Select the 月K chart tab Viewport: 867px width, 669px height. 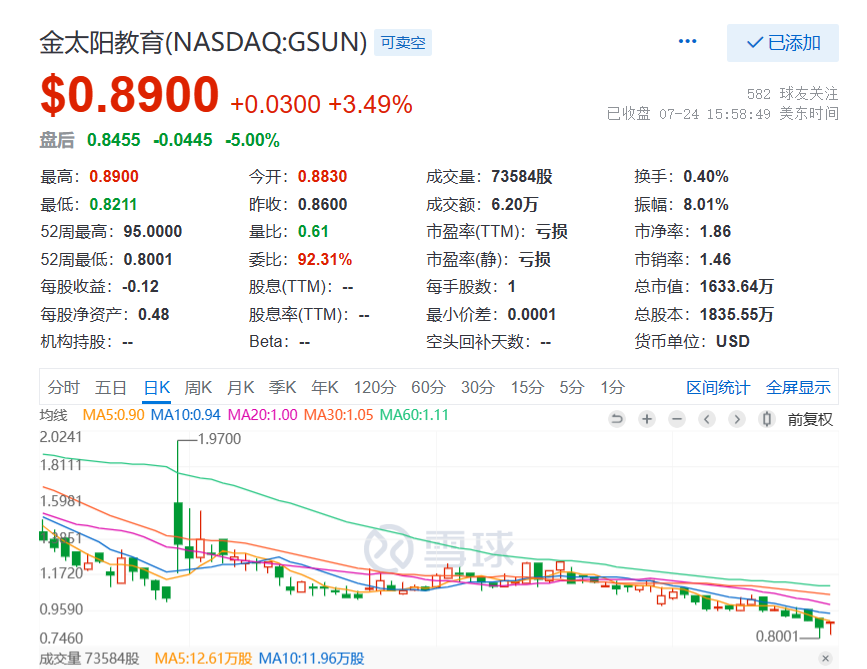tap(241, 387)
